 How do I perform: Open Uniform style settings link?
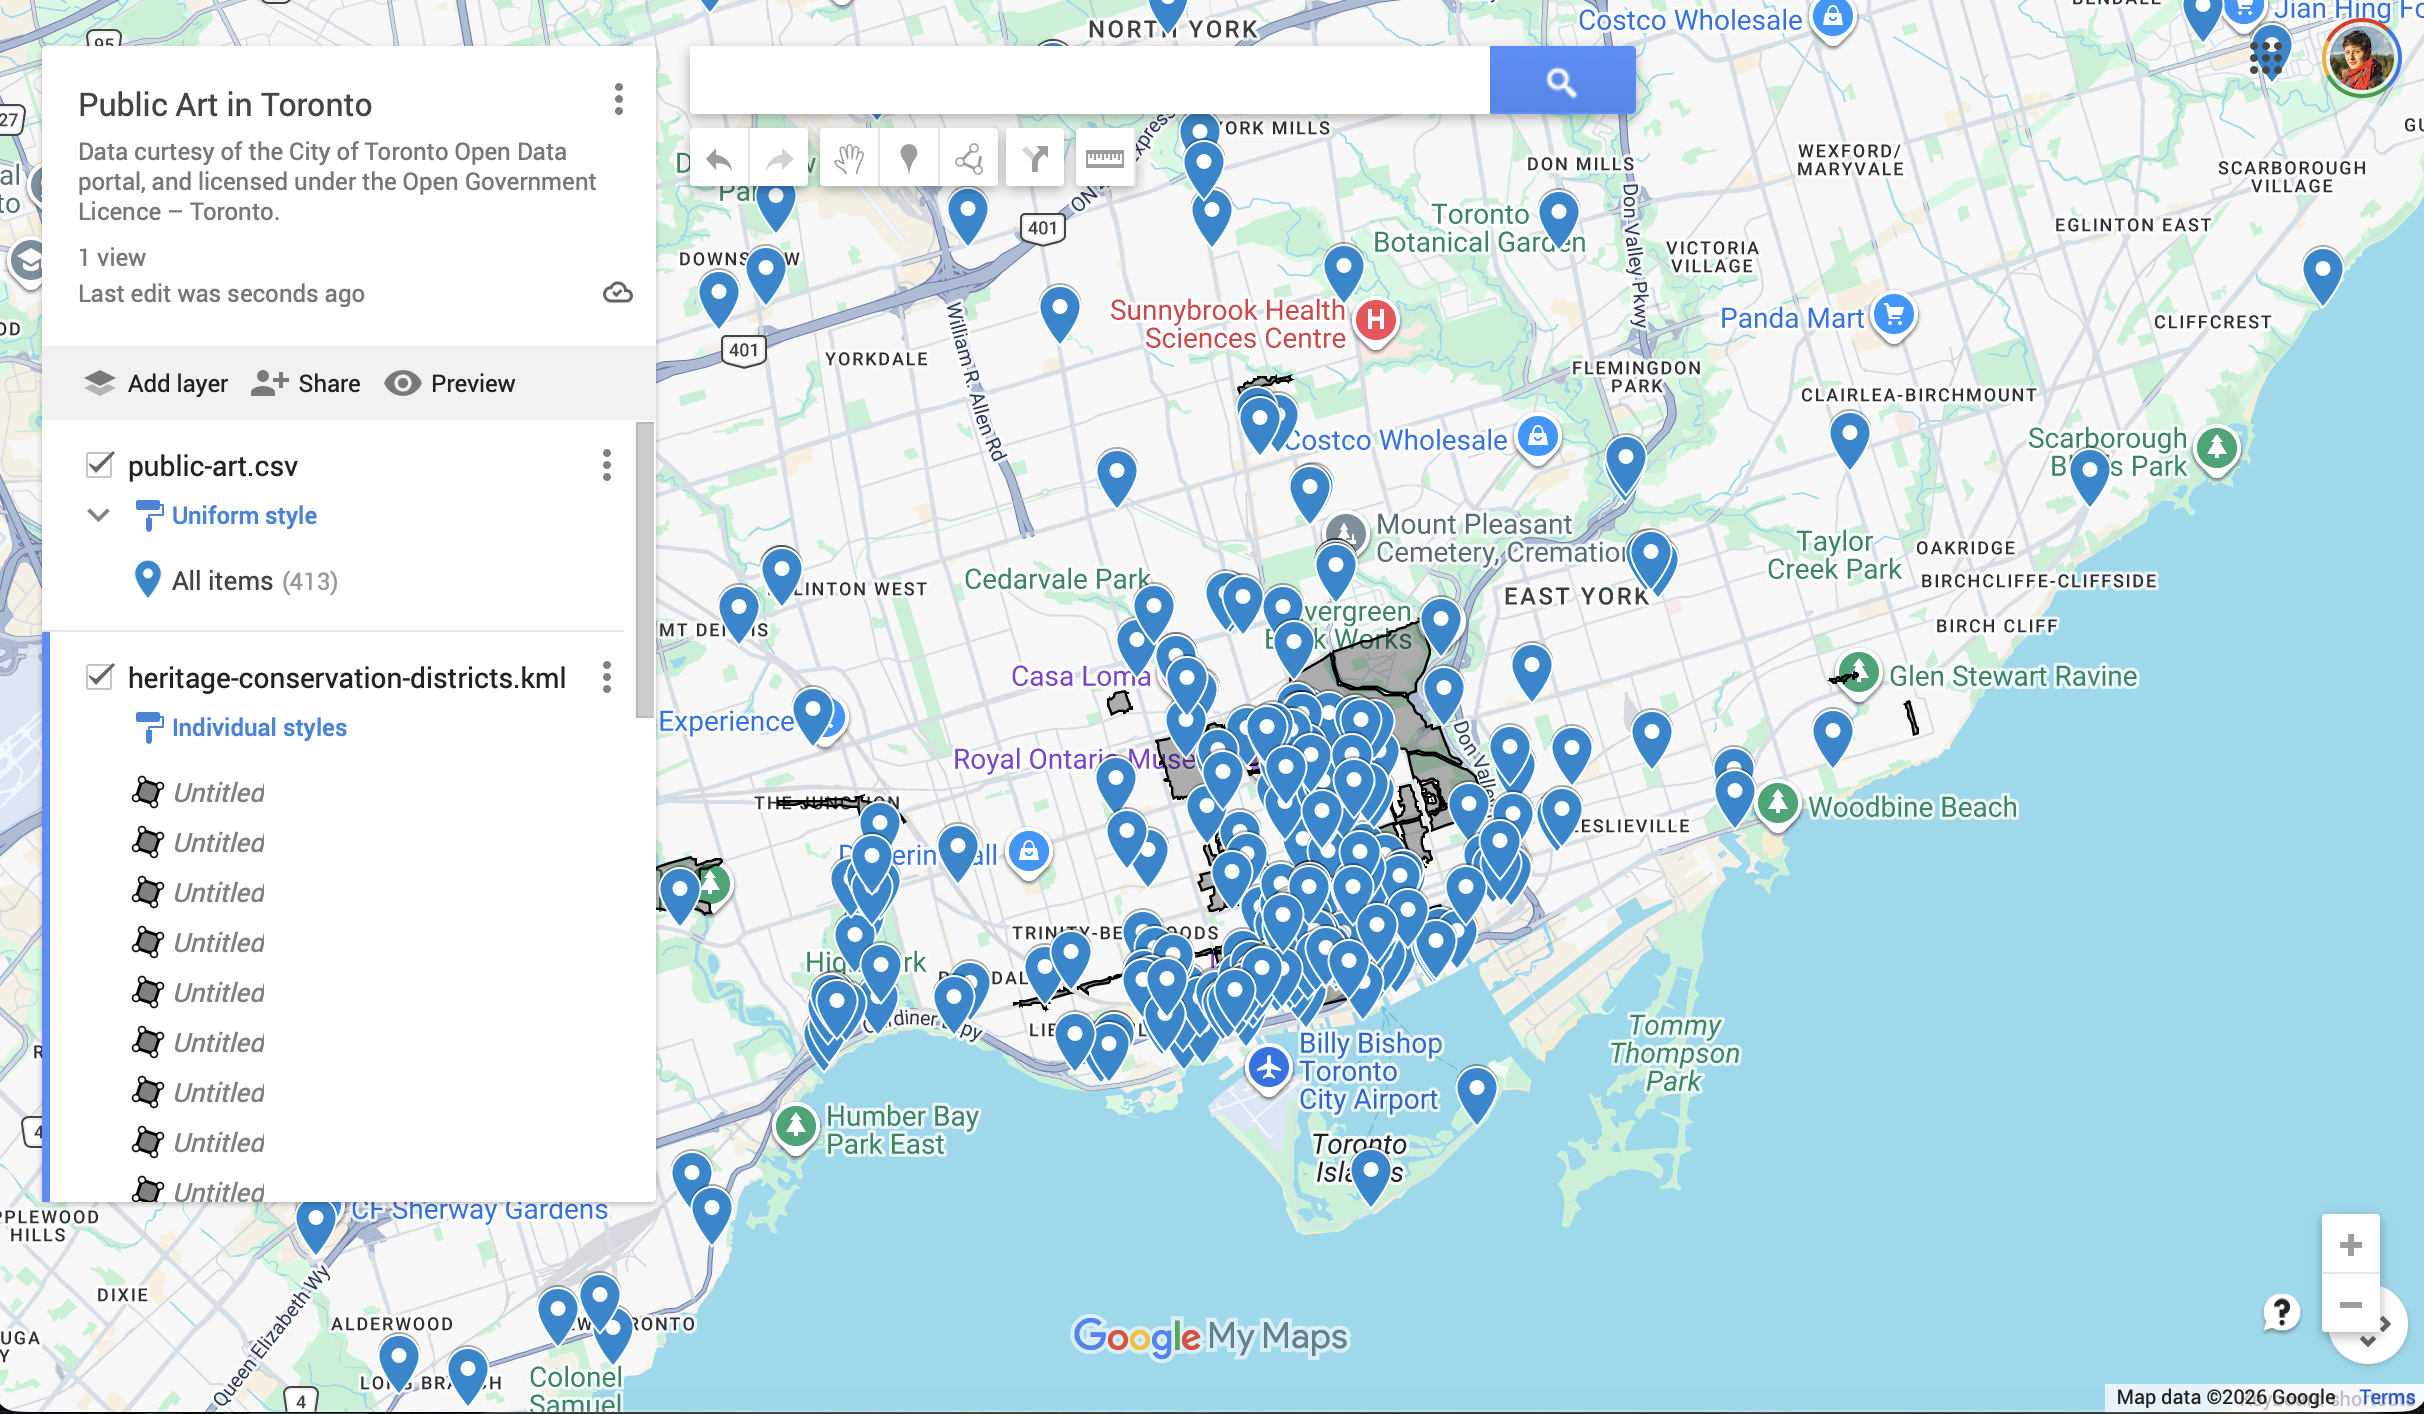pos(244,515)
